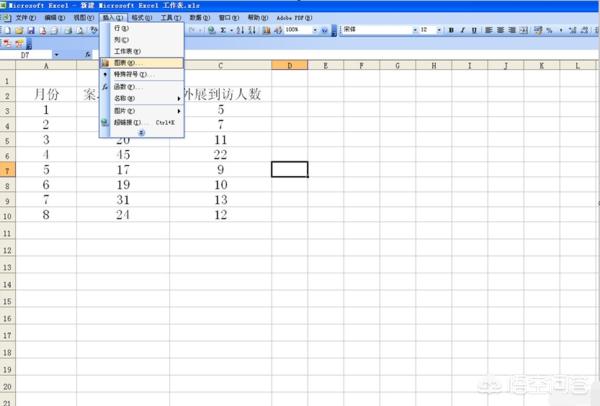600x406 pixels.
Task: Click the first Adobe PDF toolbar icon
Action: tap(7, 44)
